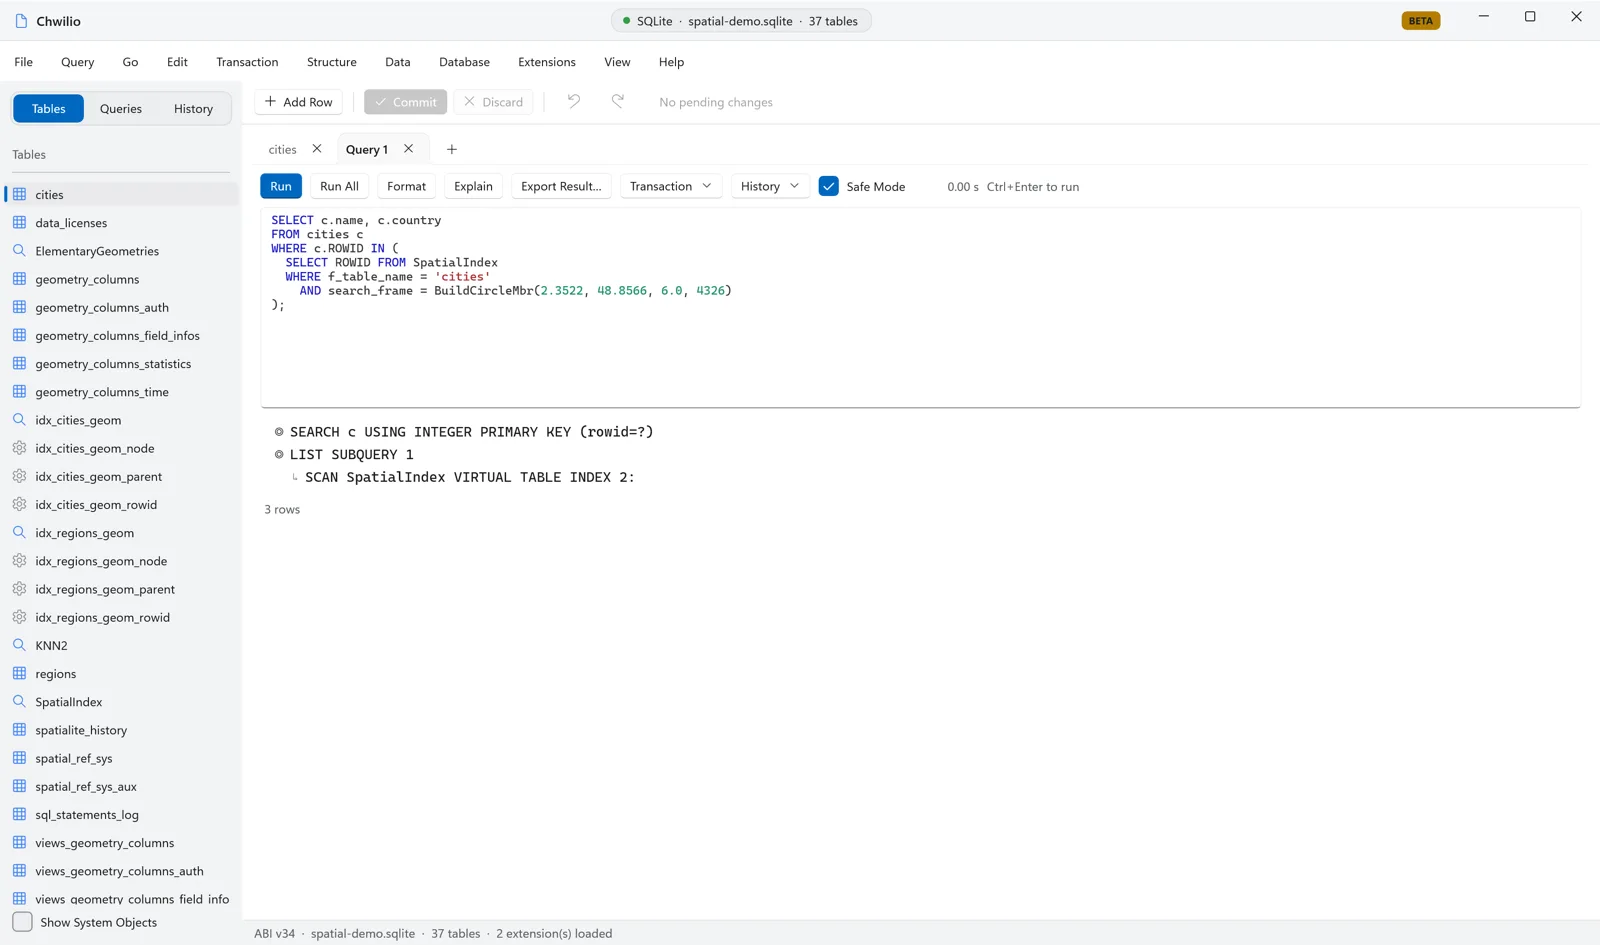The width and height of the screenshot is (1600, 945).
Task: Select views_geometry_columns_auth table
Action: pos(121,871)
